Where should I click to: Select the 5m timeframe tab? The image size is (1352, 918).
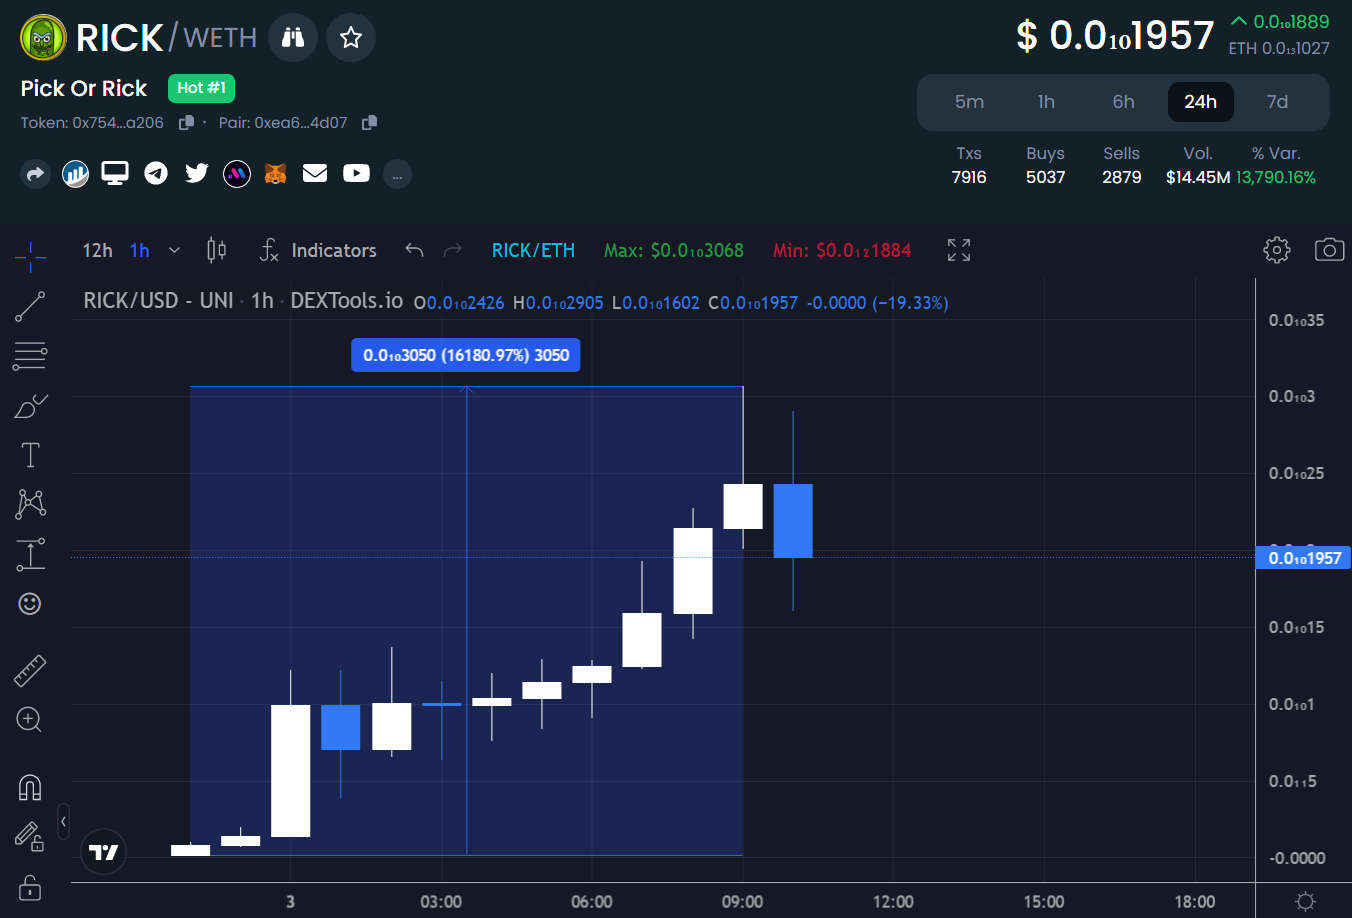pyautogui.click(x=969, y=101)
